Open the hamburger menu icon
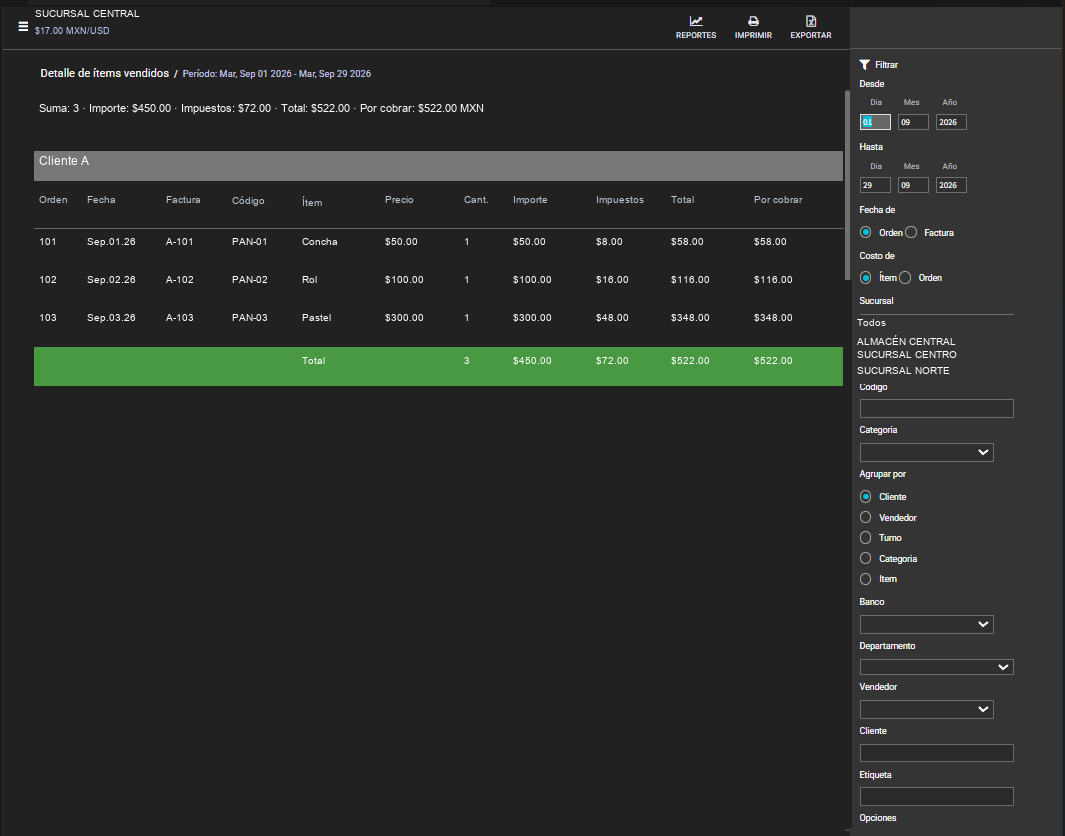The image size is (1065, 836). click(23, 26)
